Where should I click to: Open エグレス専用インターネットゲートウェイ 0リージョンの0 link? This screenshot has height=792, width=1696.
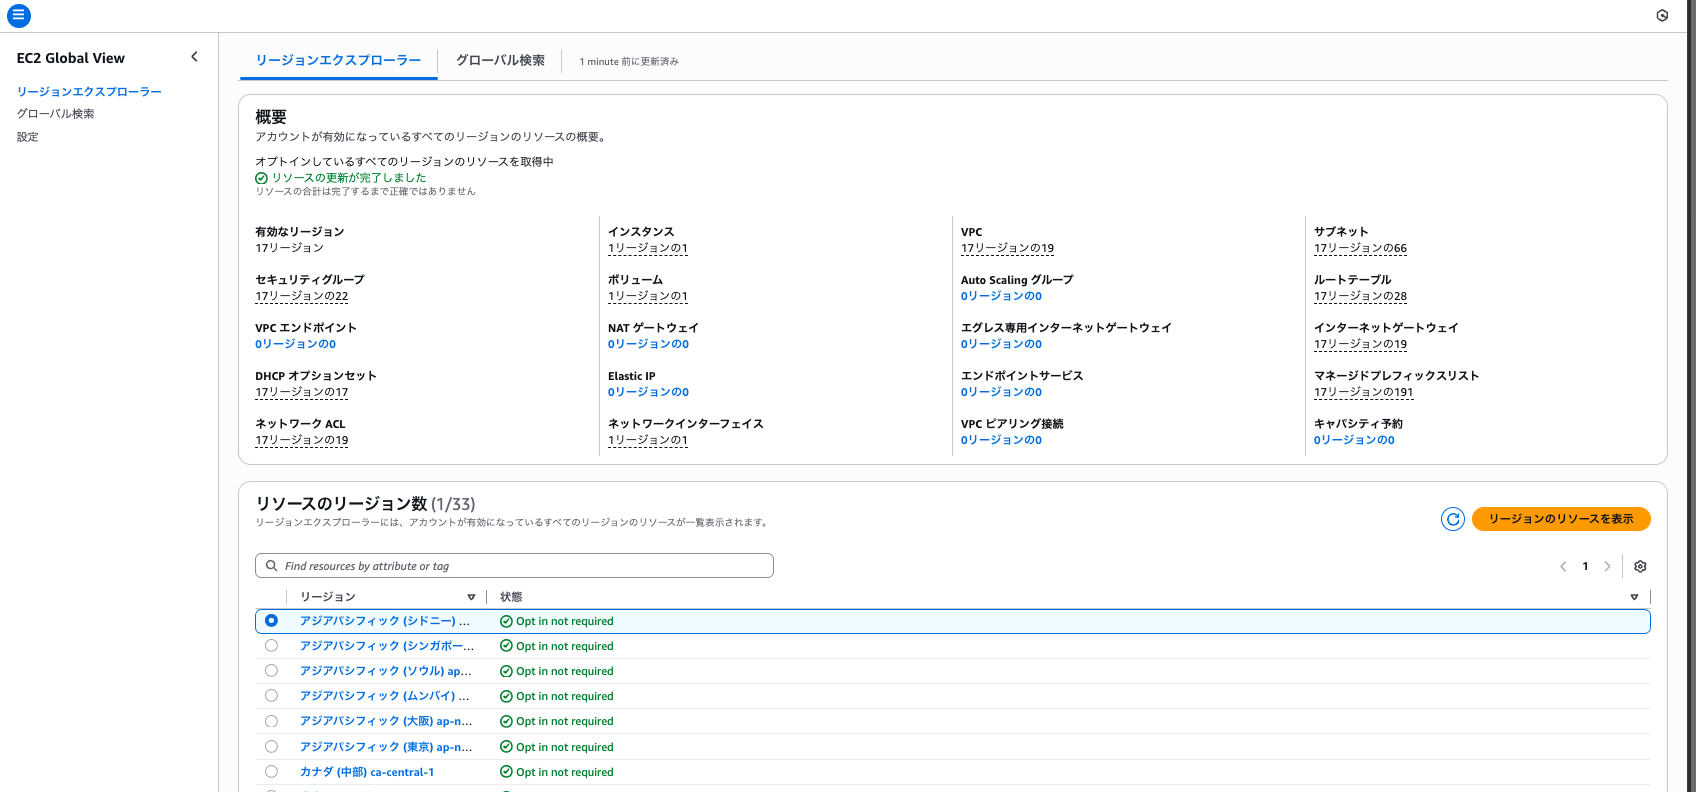pos(1001,344)
